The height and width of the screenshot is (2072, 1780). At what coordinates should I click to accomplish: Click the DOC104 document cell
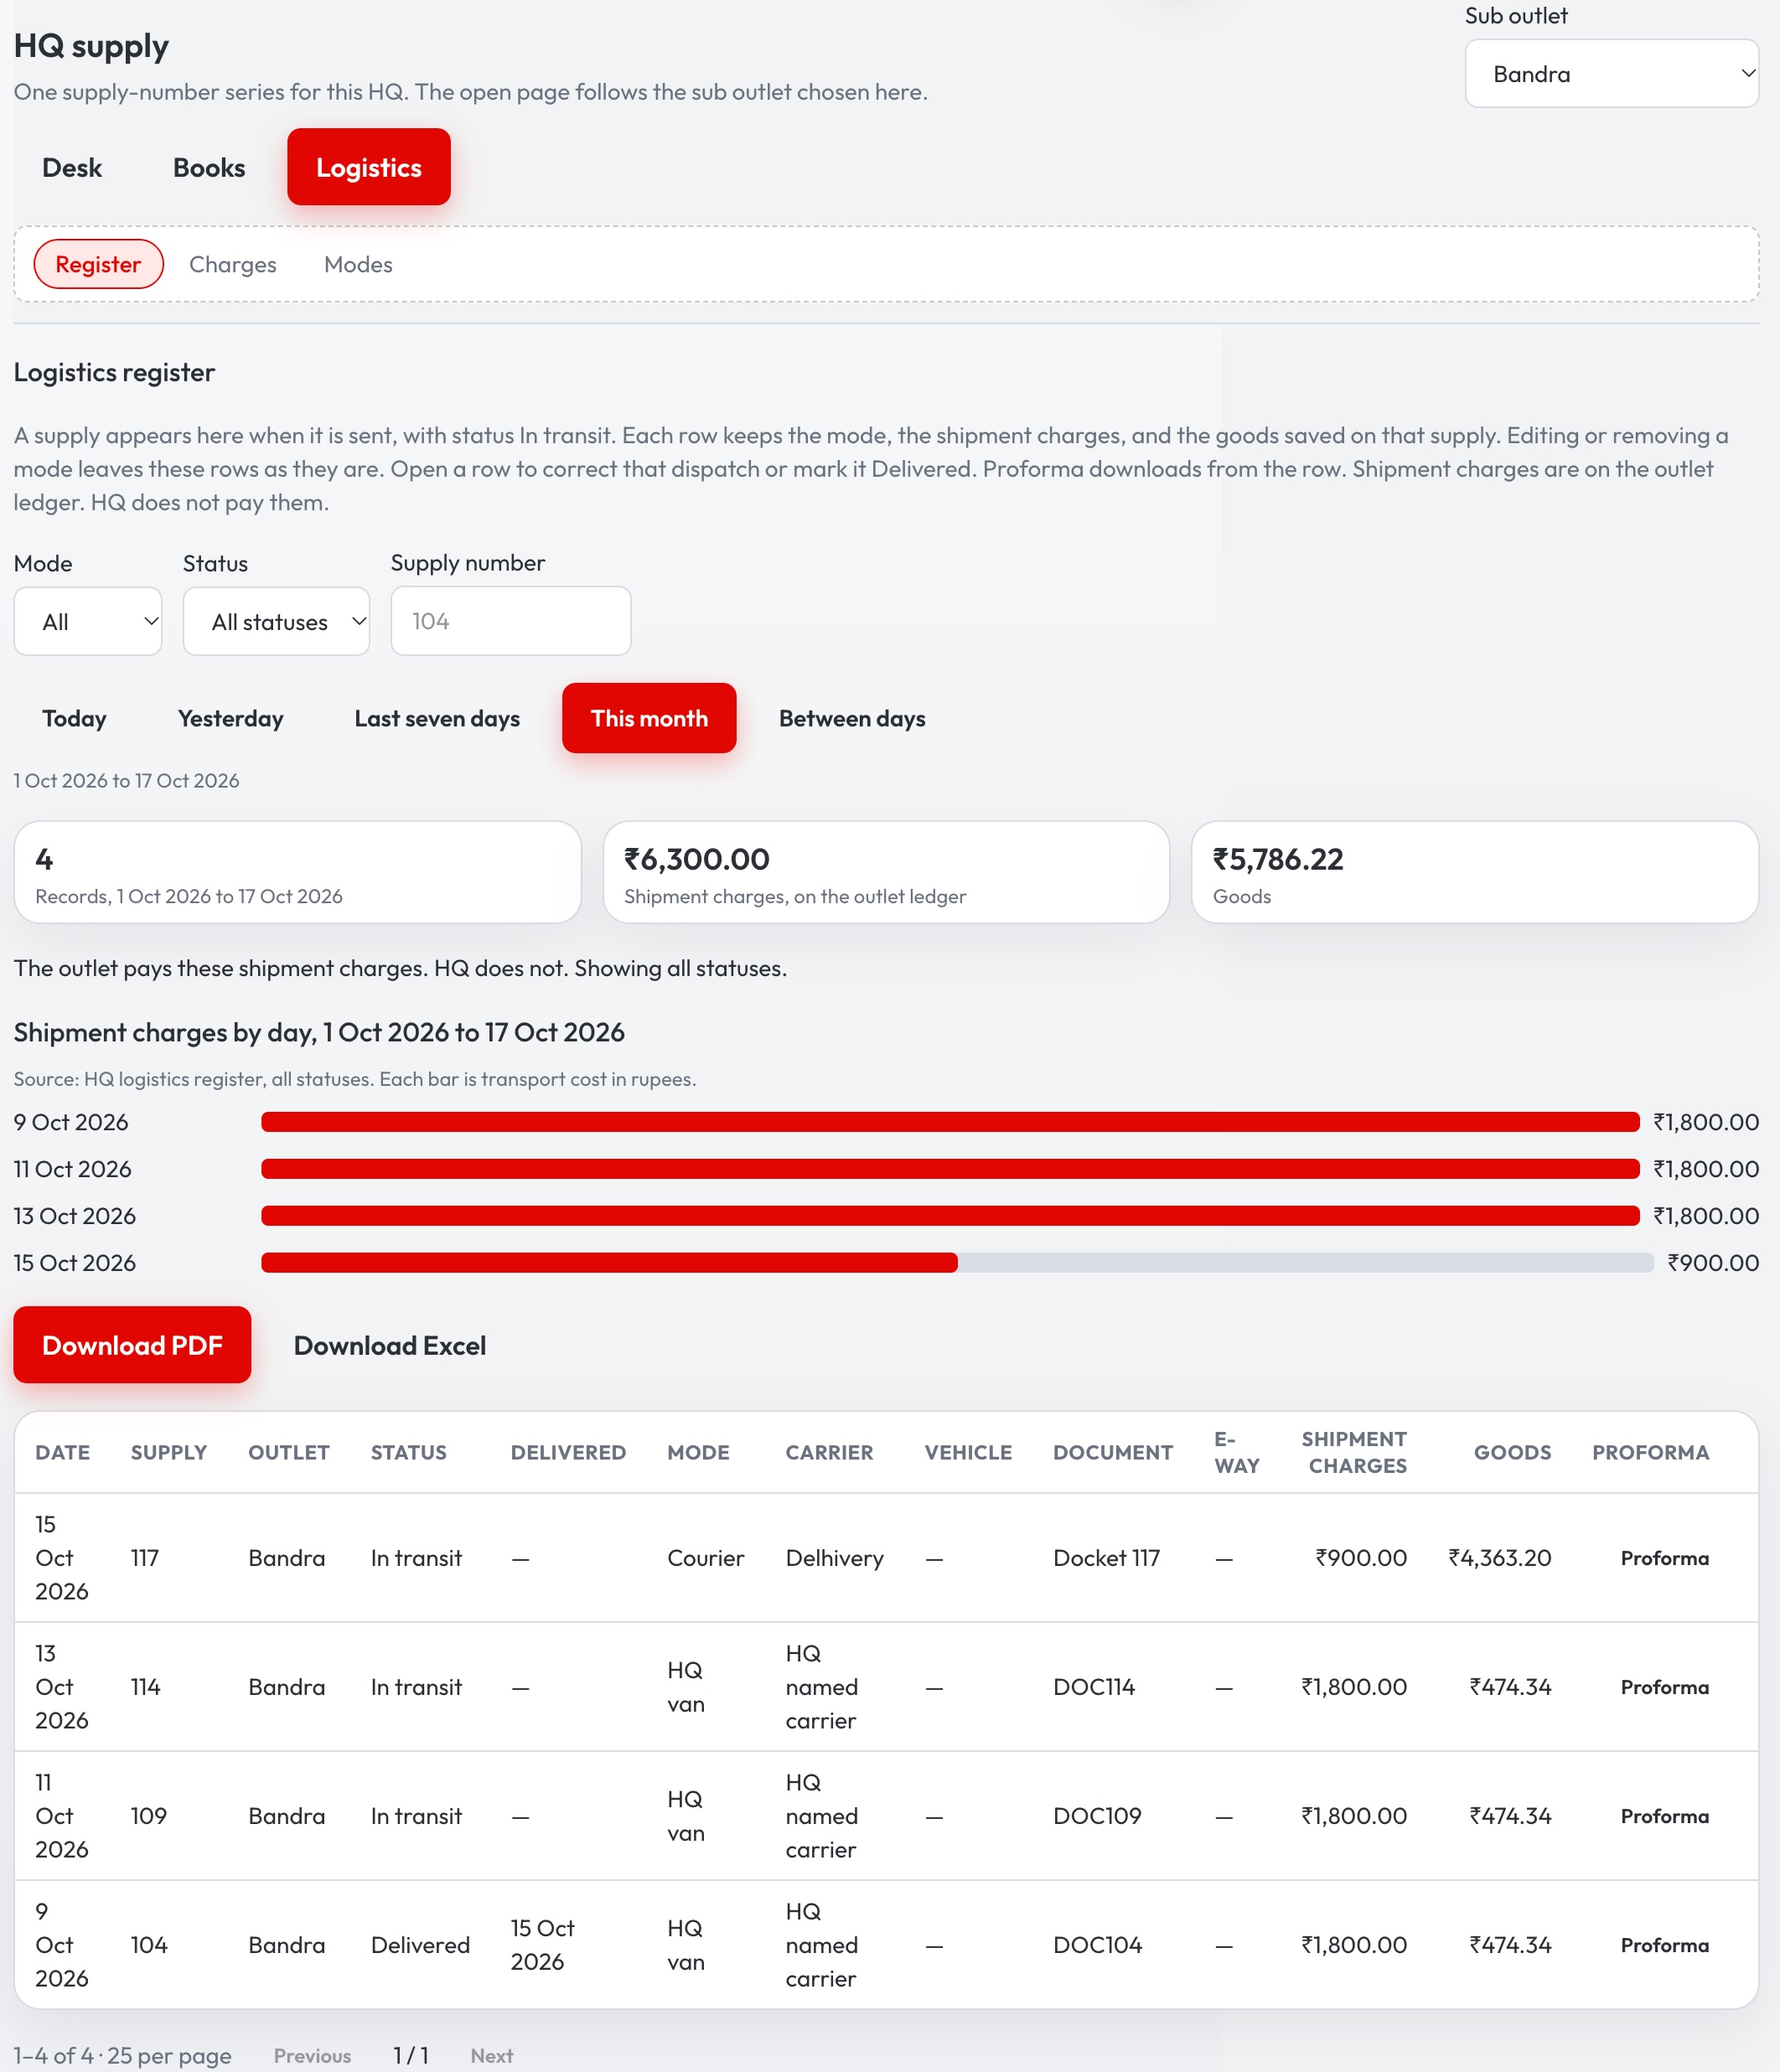click(x=1097, y=1945)
